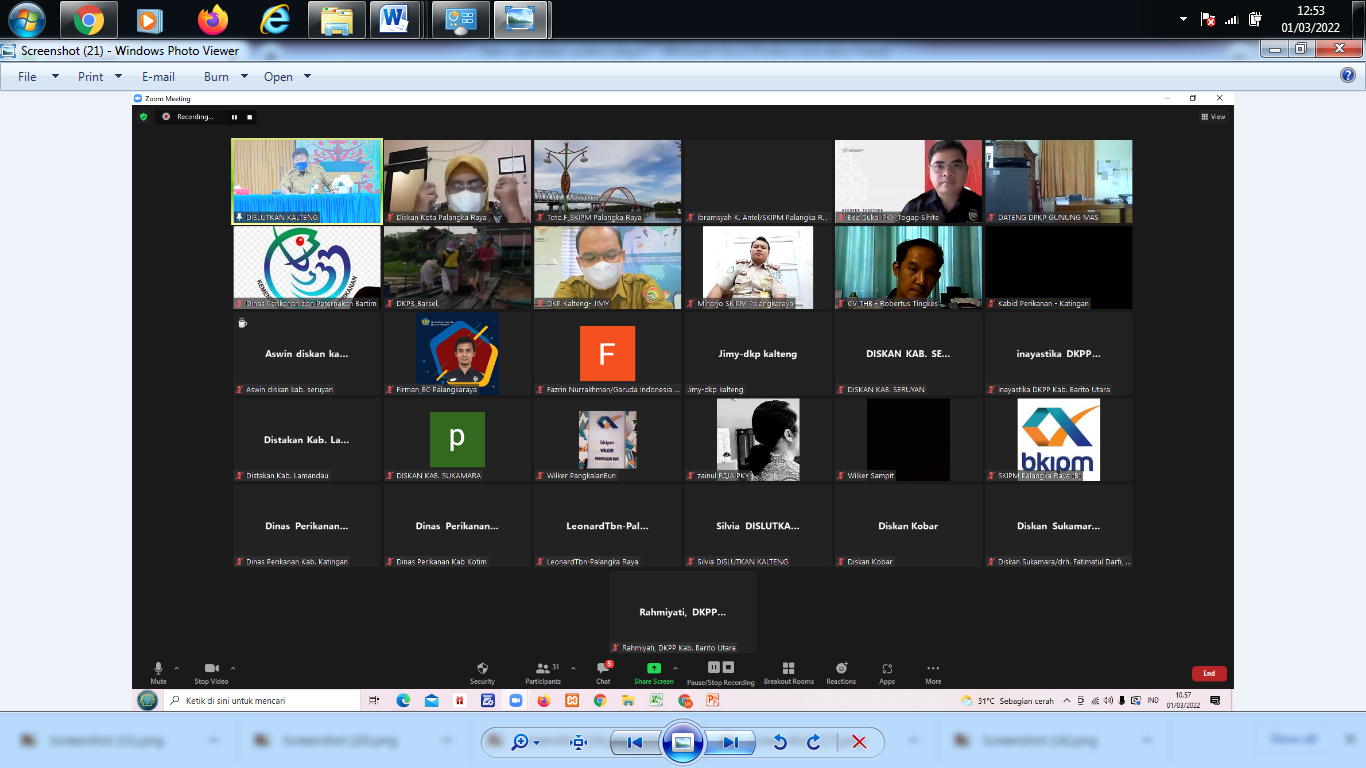Click the Ketik di sini untuk mencari box
This screenshot has height=768, width=1366.
click(x=264, y=701)
